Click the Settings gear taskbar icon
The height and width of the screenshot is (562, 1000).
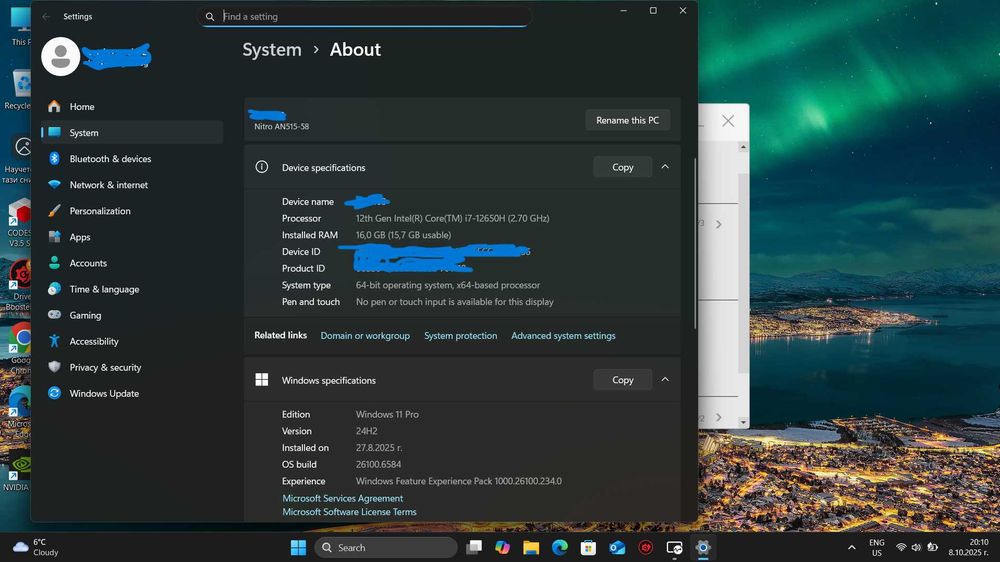703,547
